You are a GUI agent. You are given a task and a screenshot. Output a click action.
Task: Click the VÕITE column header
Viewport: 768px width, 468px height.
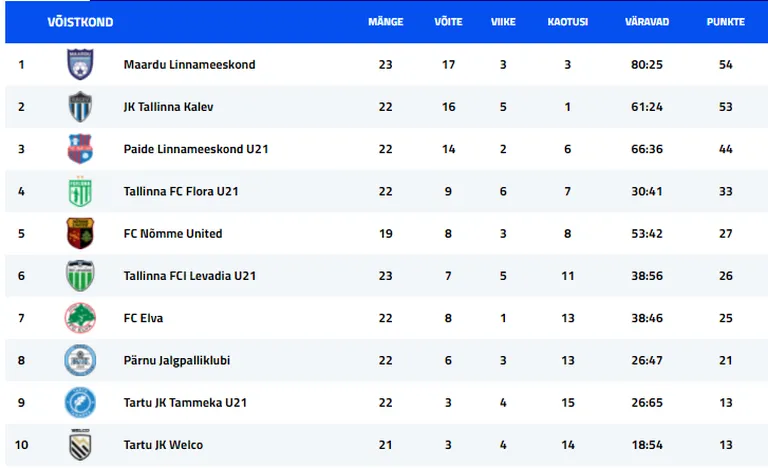(448, 22)
